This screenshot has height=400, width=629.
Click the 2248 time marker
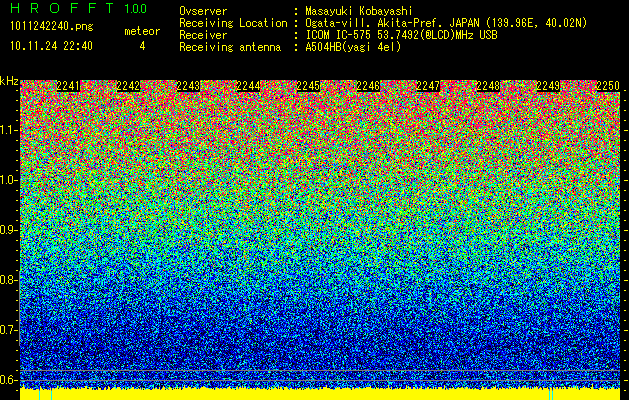click(488, 86)
